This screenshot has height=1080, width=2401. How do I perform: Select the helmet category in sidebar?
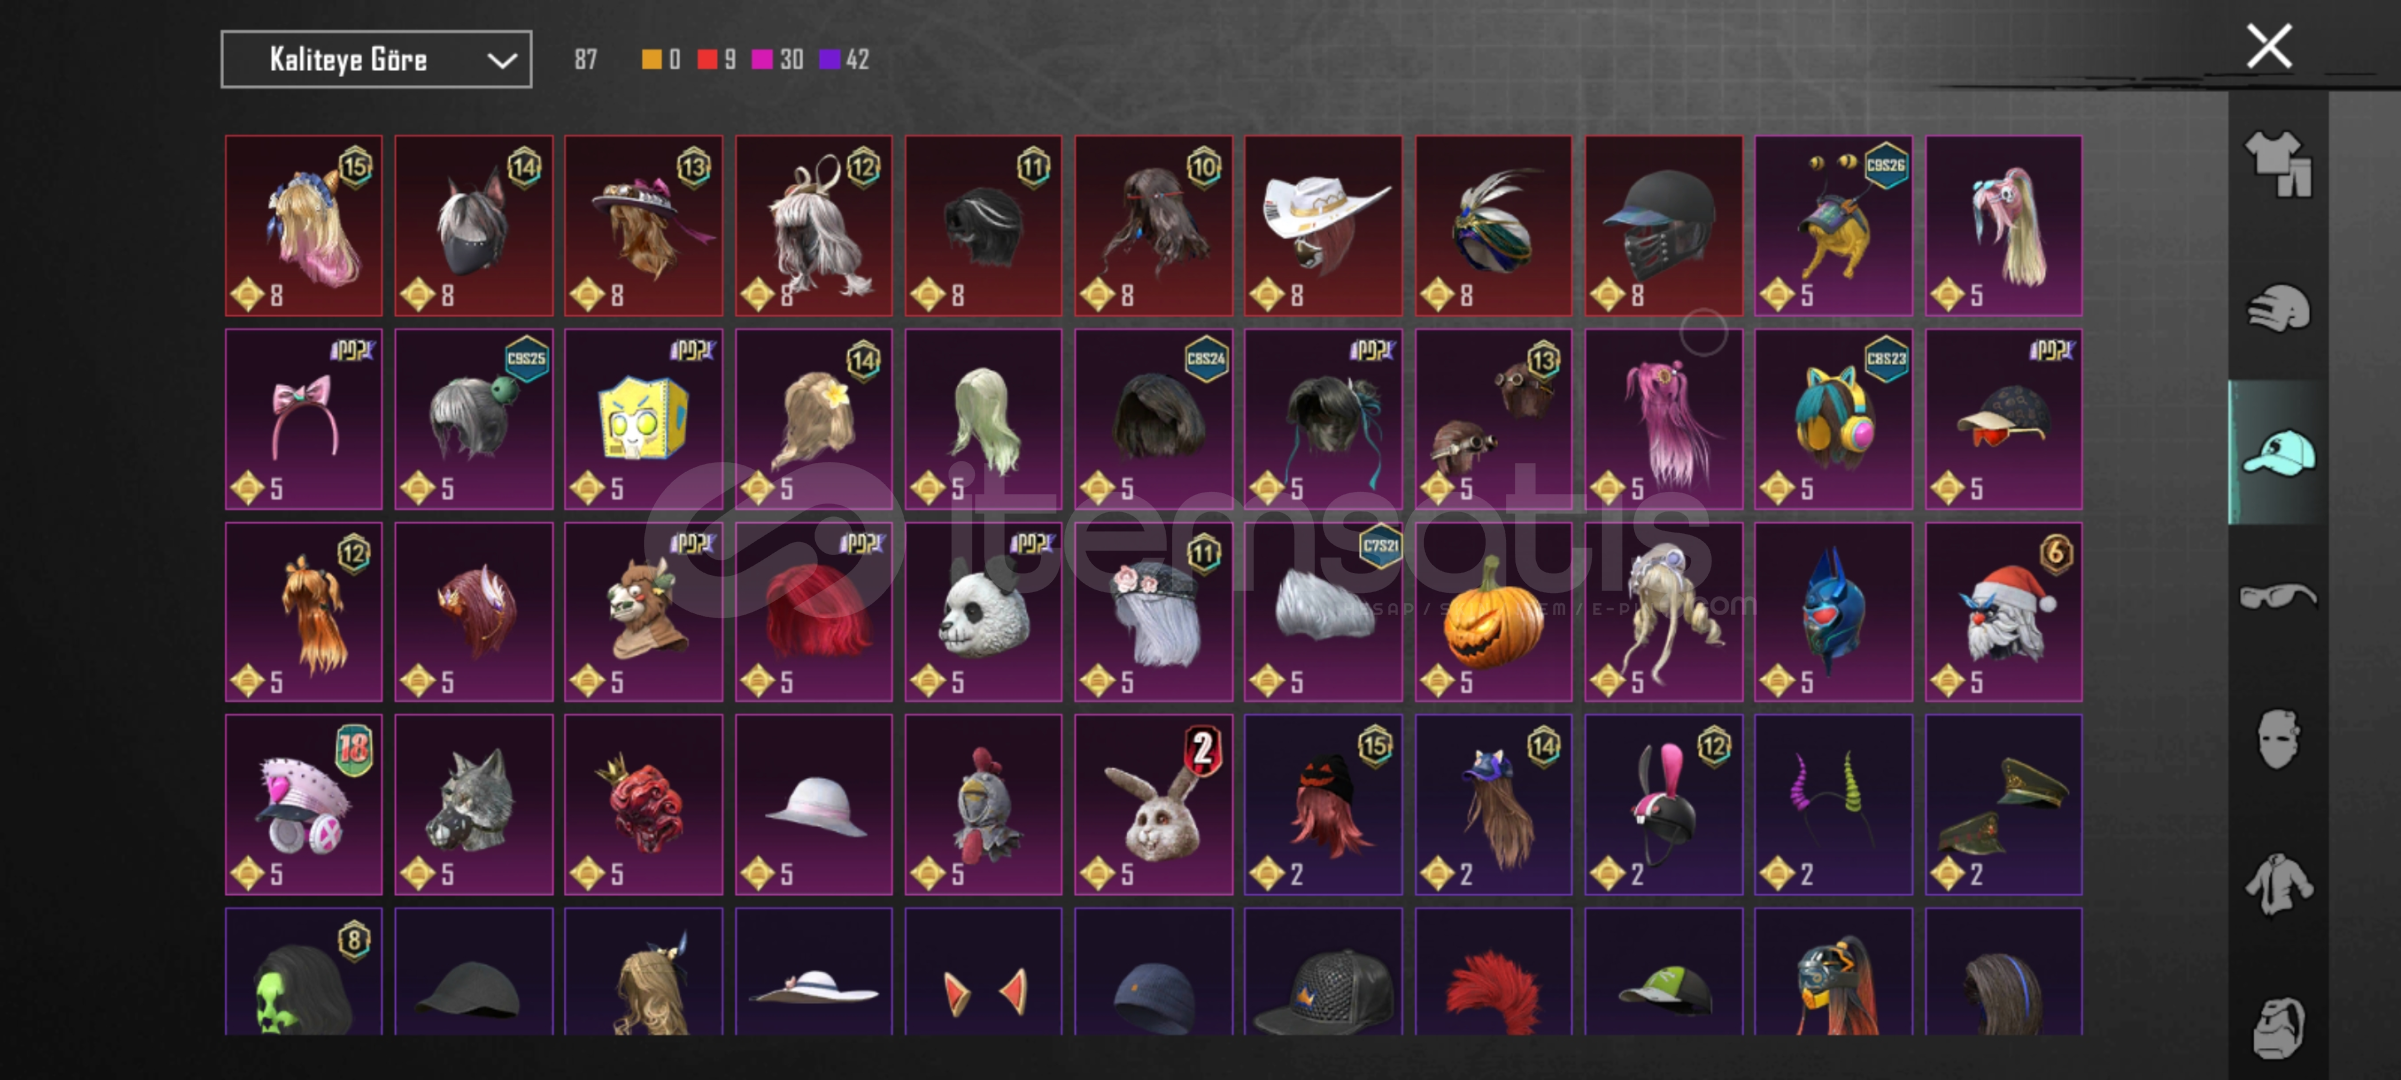(x=2279, y=308)
